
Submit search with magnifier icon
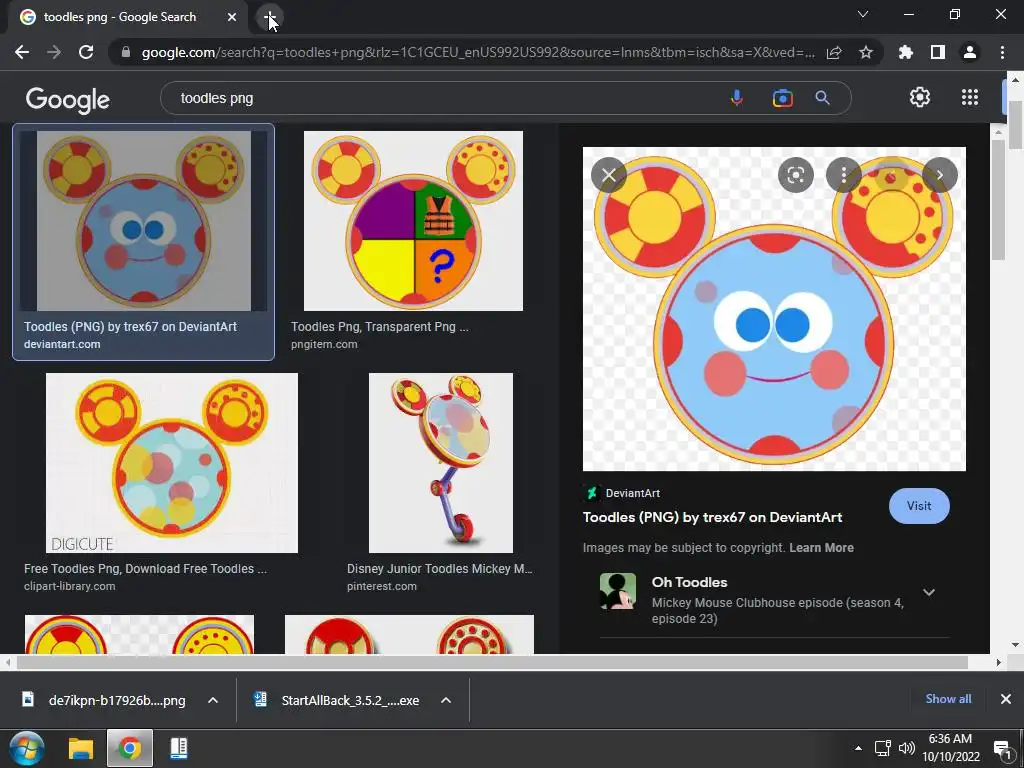pyautogui.click(x=822, y=98)
